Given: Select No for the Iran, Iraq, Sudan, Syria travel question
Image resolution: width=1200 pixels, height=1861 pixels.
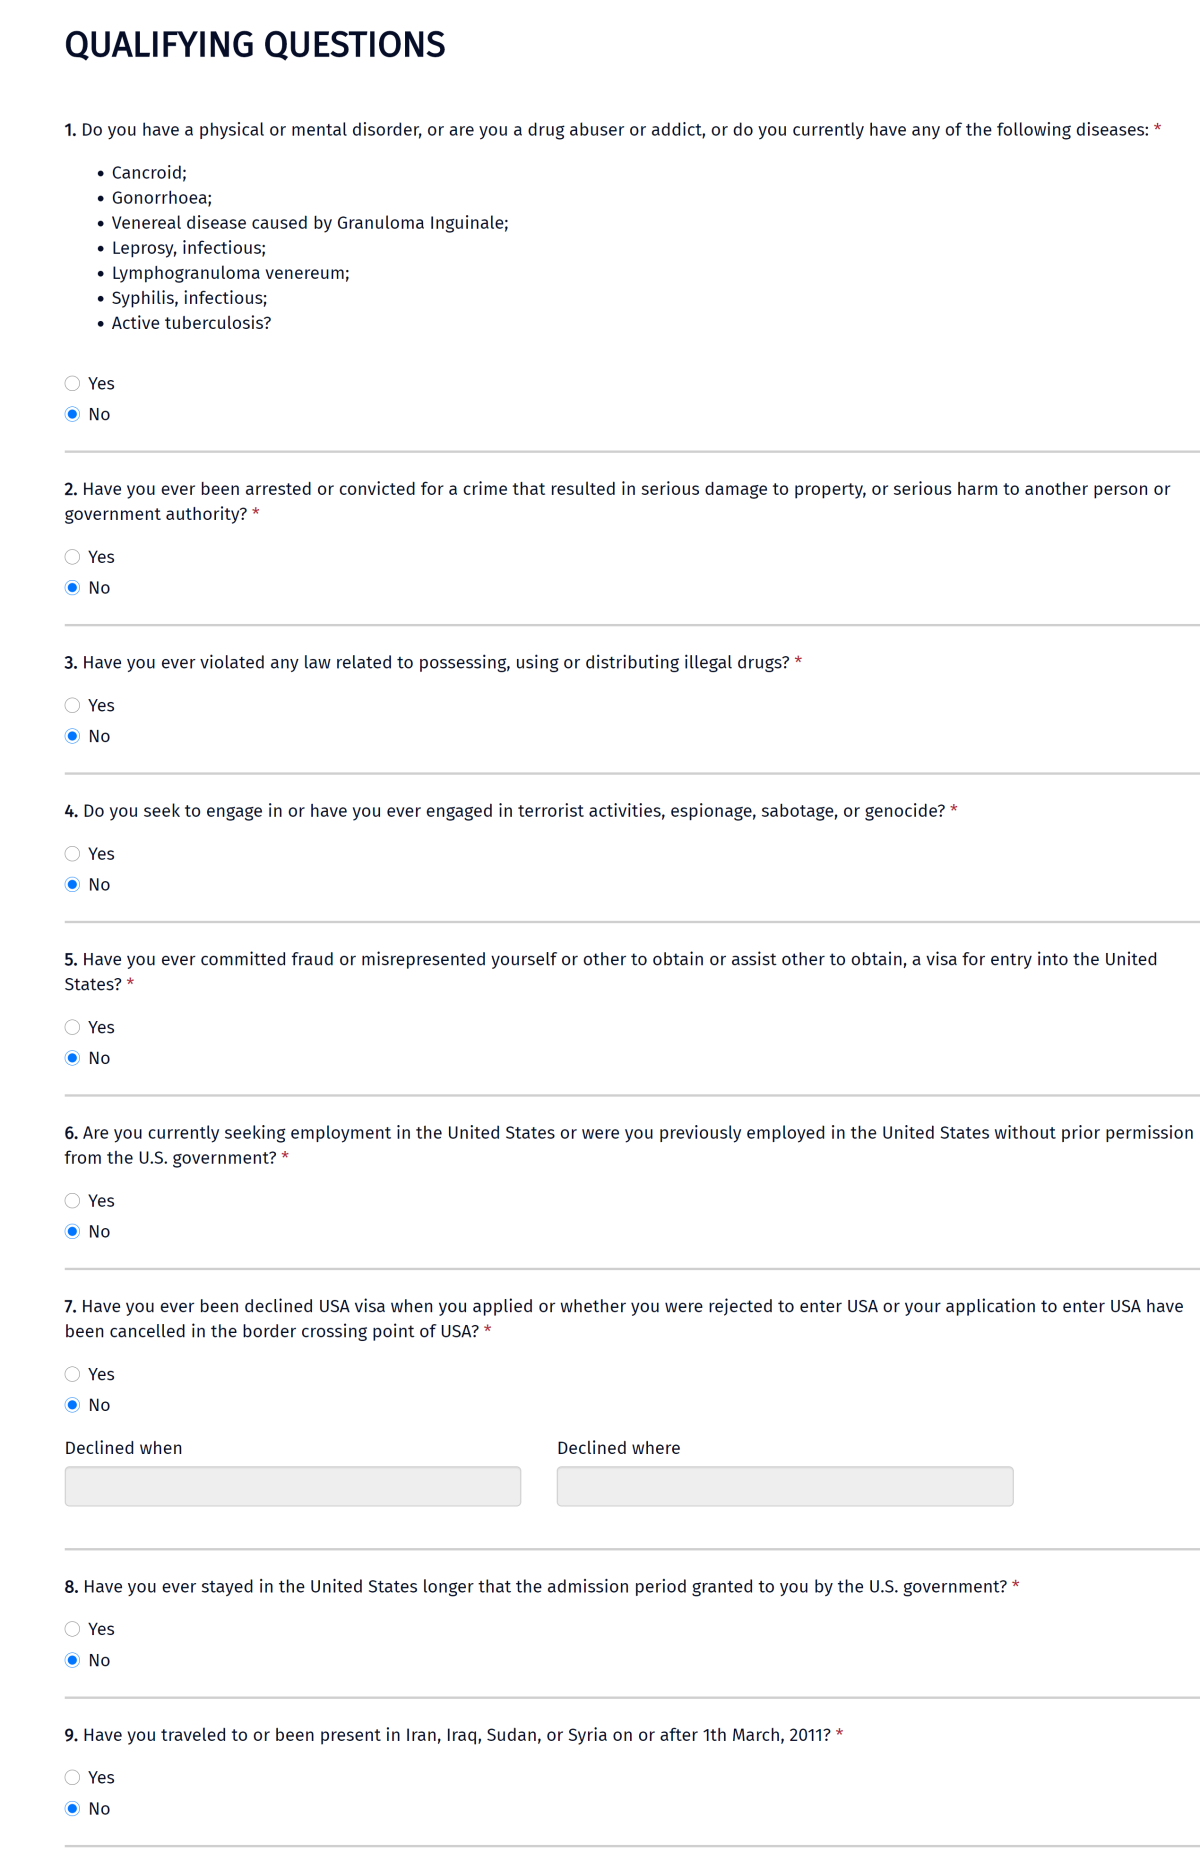Looking at the screenshot, I should [x=73, y=1807].
